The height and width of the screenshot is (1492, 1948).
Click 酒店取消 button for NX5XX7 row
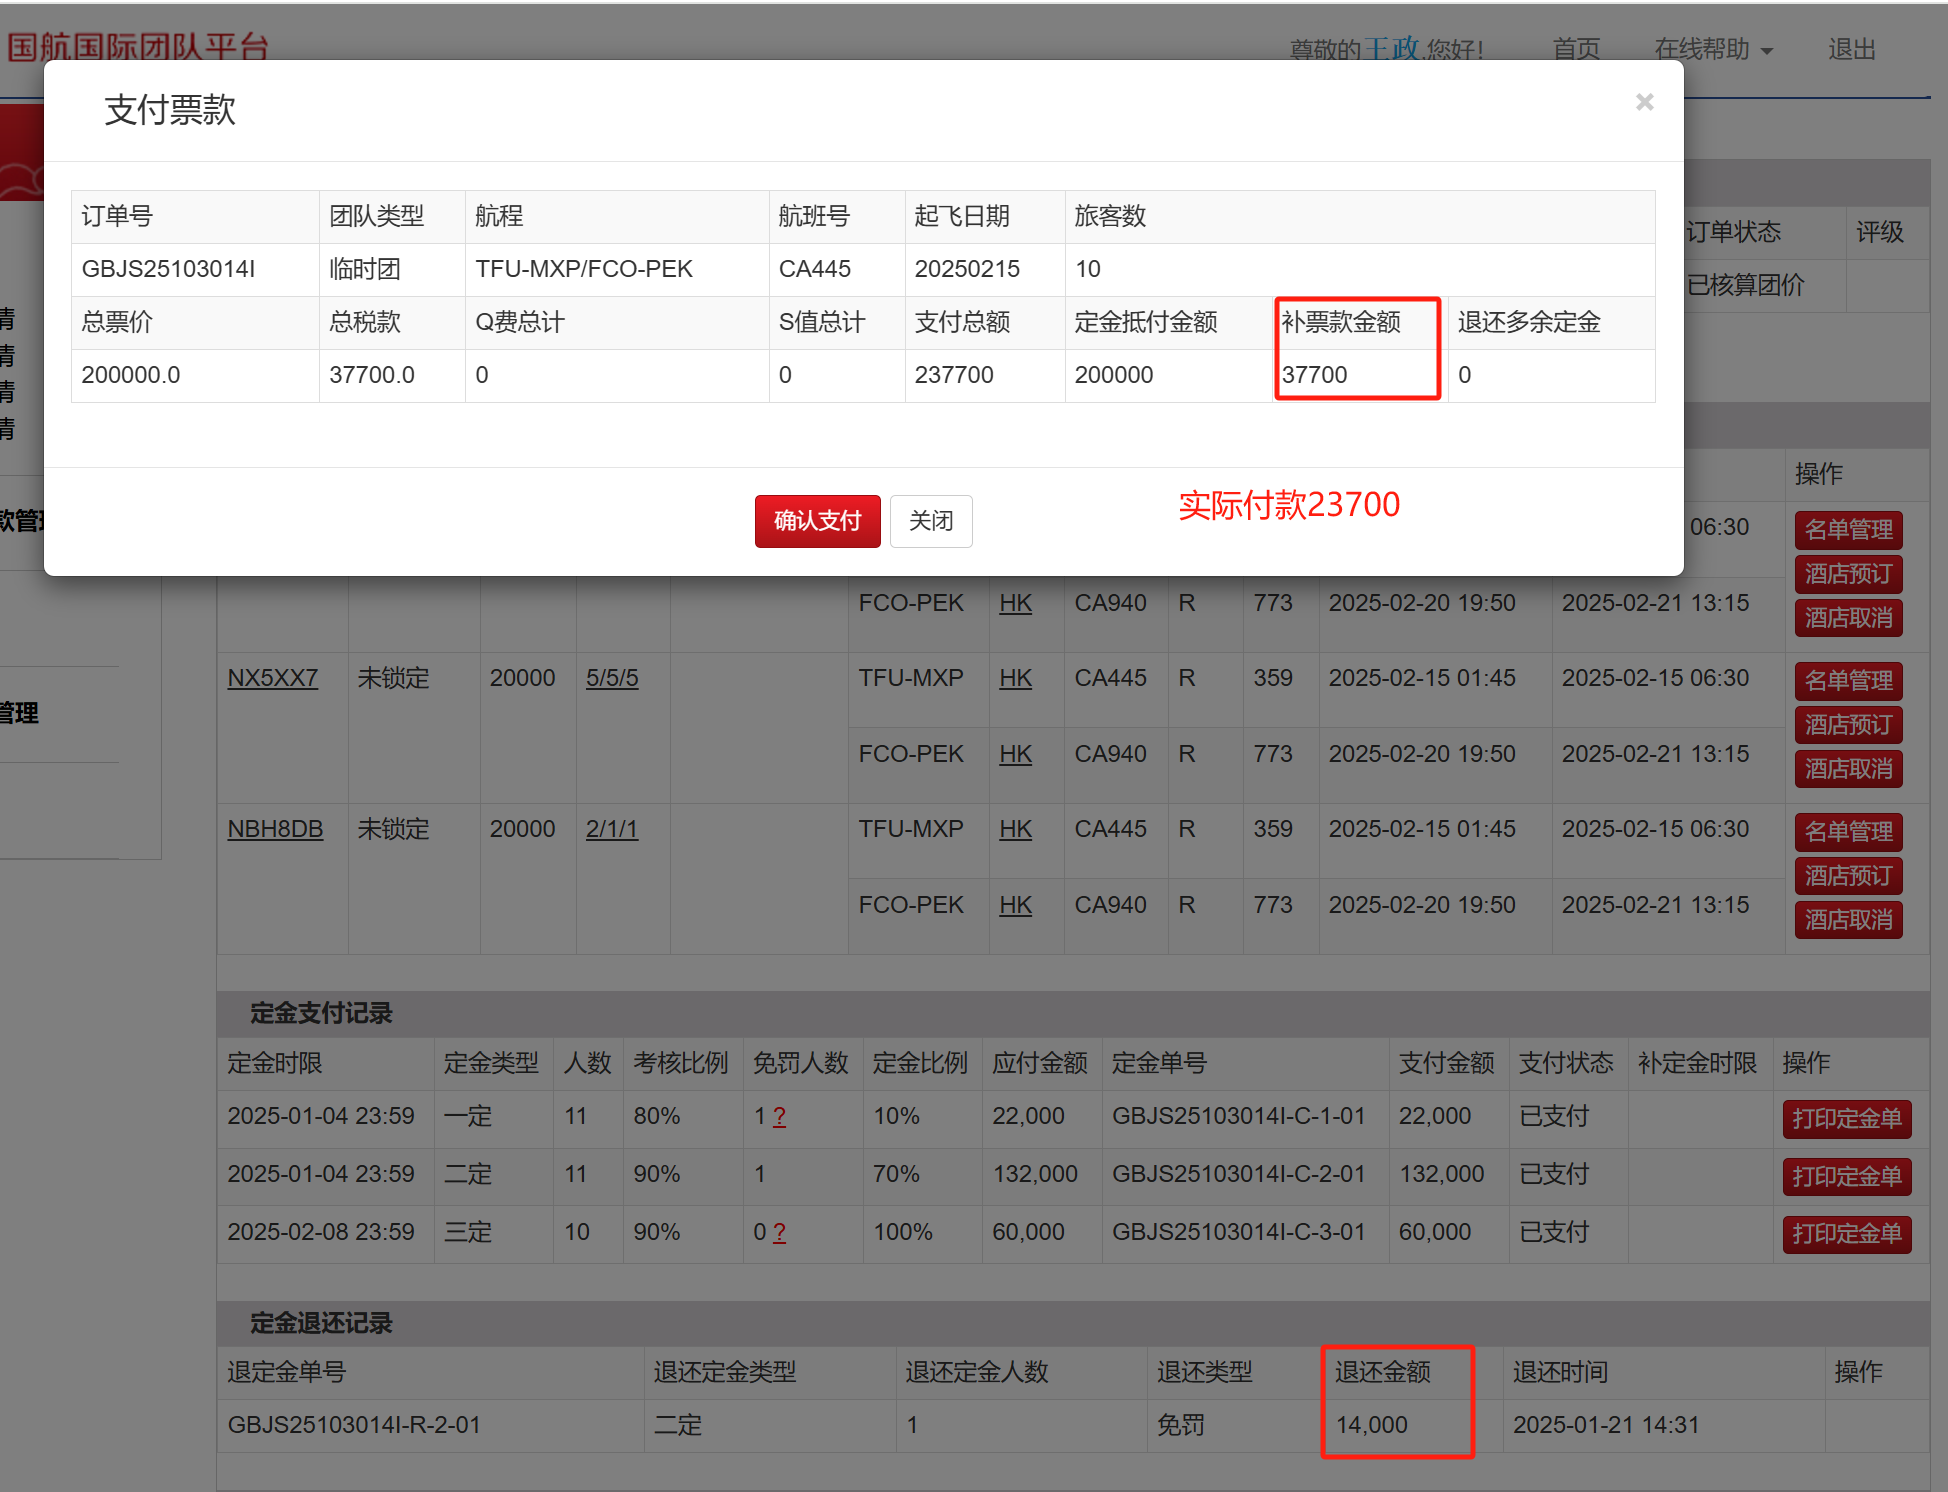click(x=1847, y=769)
